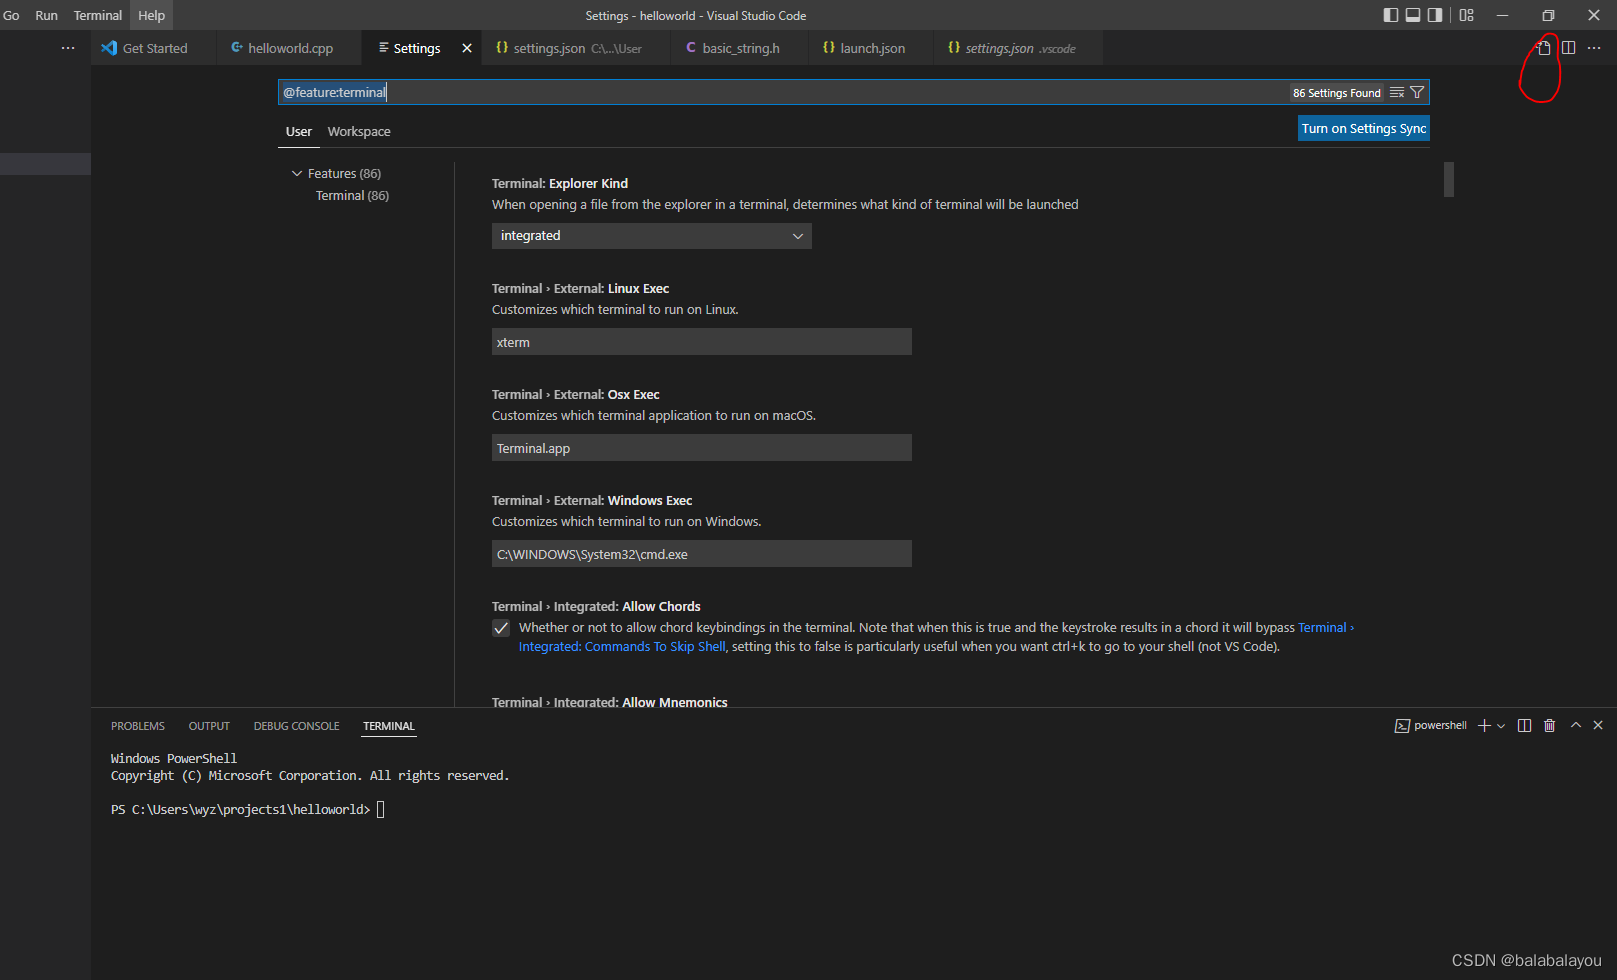Image resolution: width=1617 pixels, height=980 pixels.
Task: Edit the Windows Exec cmd.exe path field
Action: [x=702, y=554]
